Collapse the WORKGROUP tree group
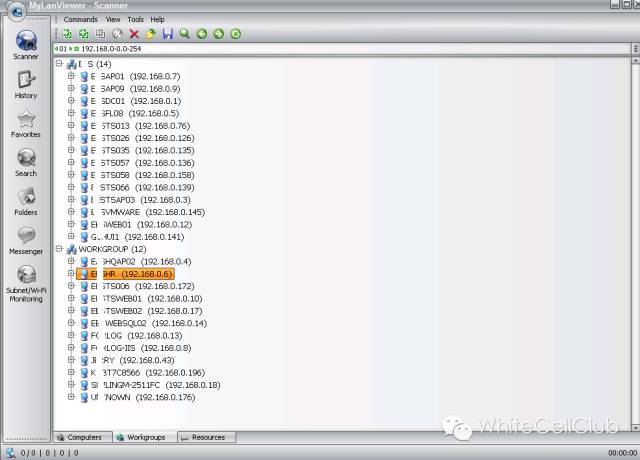The height and width of the screenshot is (460, 640). click(x=60, y=249)
